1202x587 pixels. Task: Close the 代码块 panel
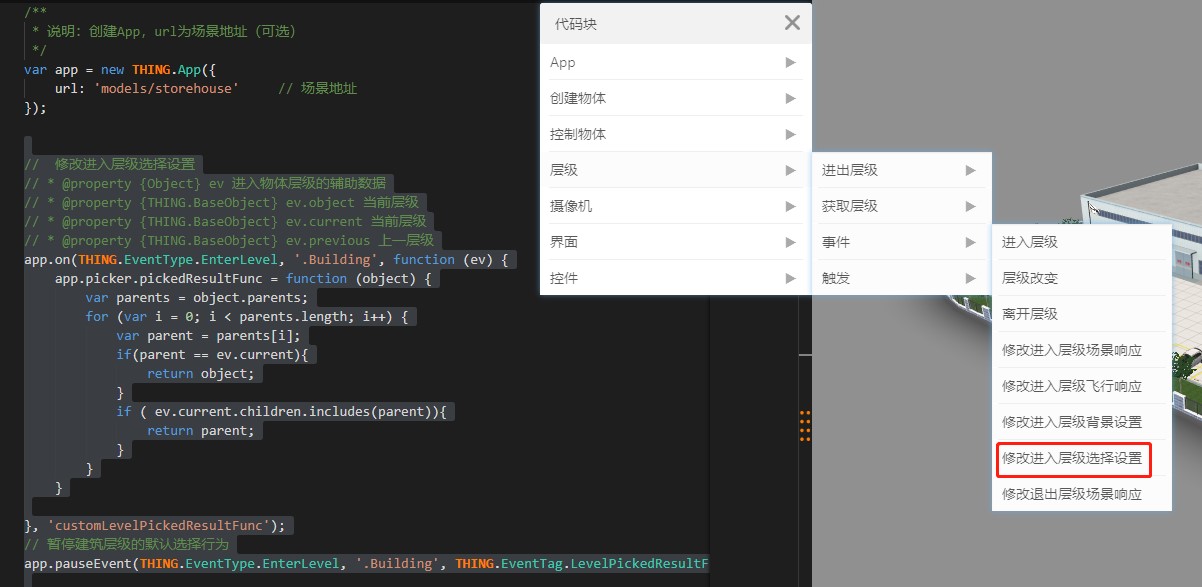click(x=793, y=23)
